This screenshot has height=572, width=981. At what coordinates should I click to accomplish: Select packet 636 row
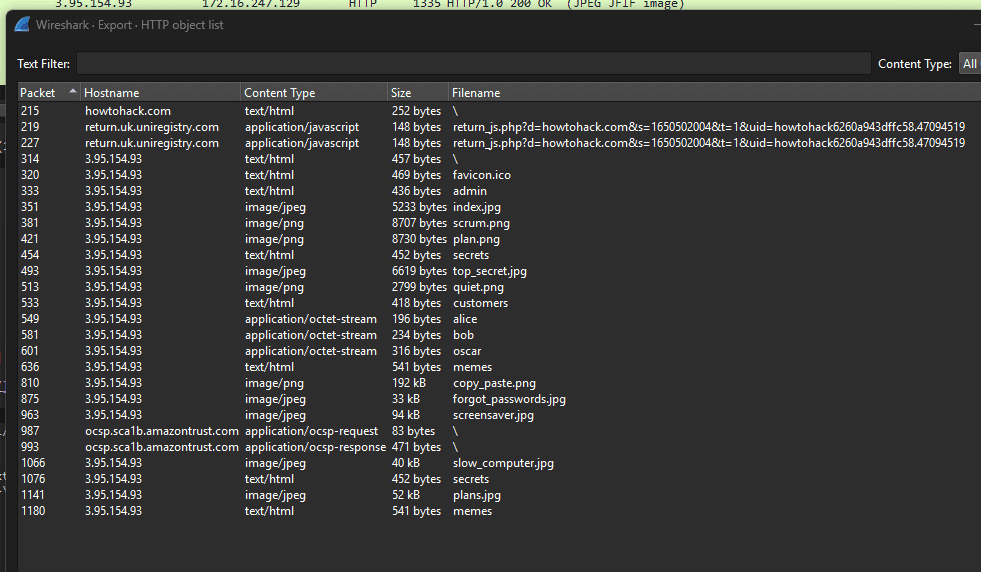(x=499, y=367)
